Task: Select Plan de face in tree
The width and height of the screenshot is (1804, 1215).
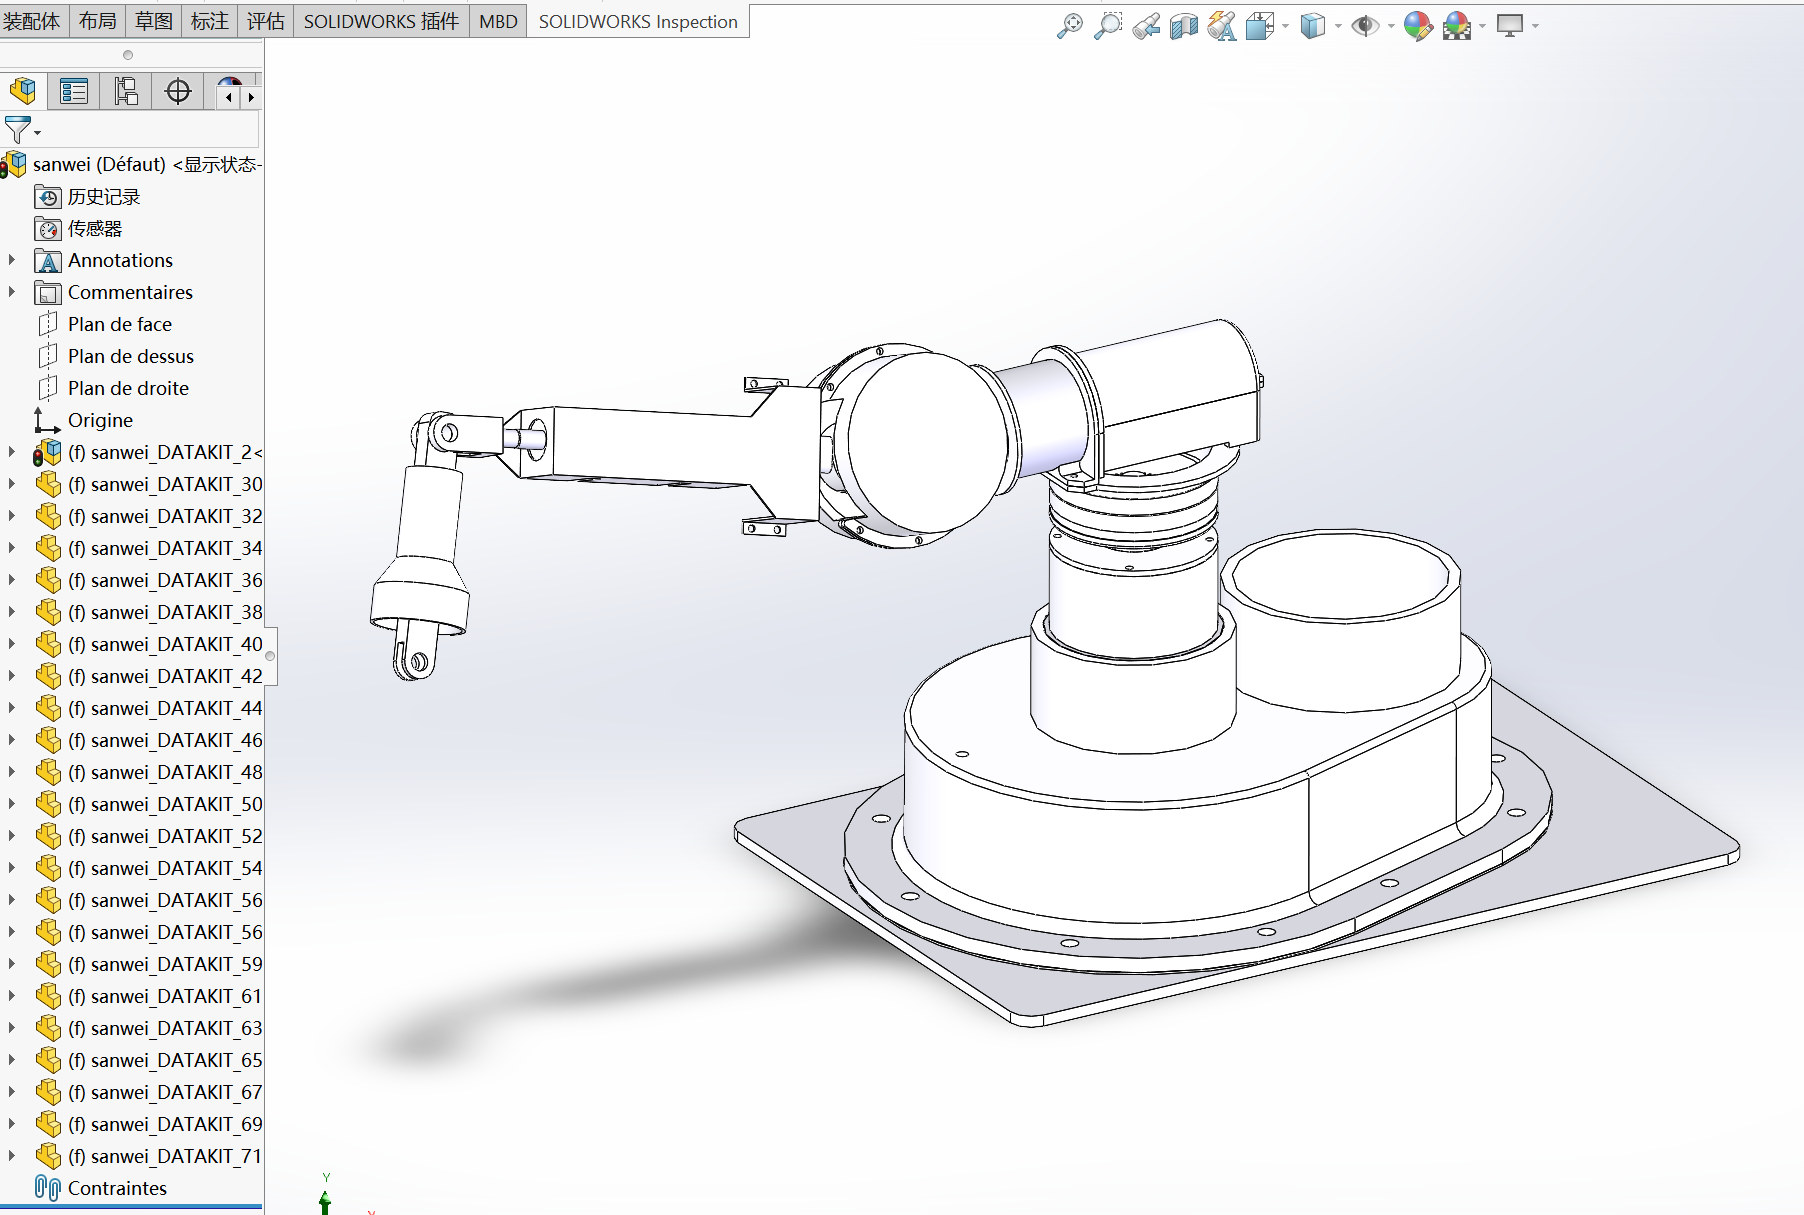Action: 119,324
